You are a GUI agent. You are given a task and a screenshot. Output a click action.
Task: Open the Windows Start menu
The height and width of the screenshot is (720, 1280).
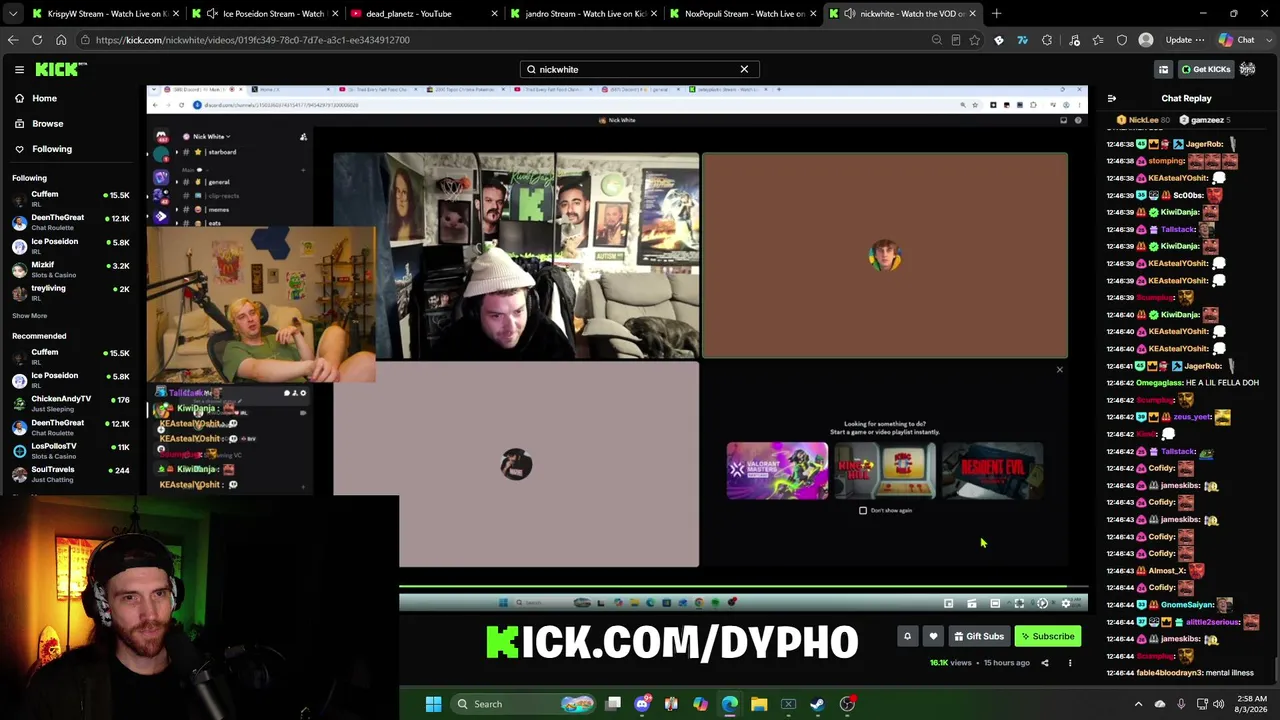(x=433, y=704)
